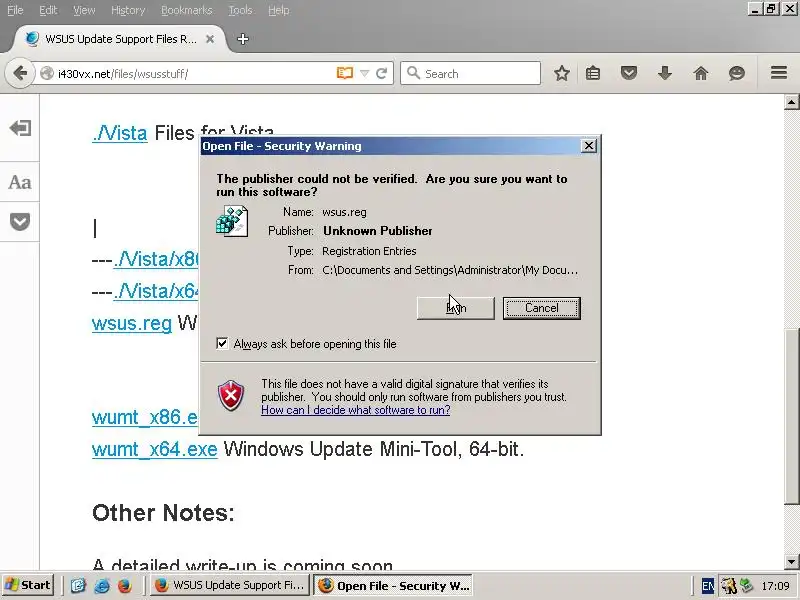
Task: Uncheck Always ask before opening this file
Action: click(222, 343)
